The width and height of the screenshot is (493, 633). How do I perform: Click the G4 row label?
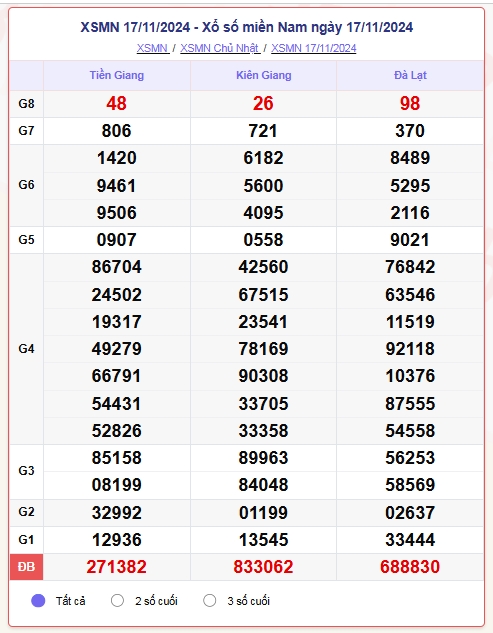26,349
